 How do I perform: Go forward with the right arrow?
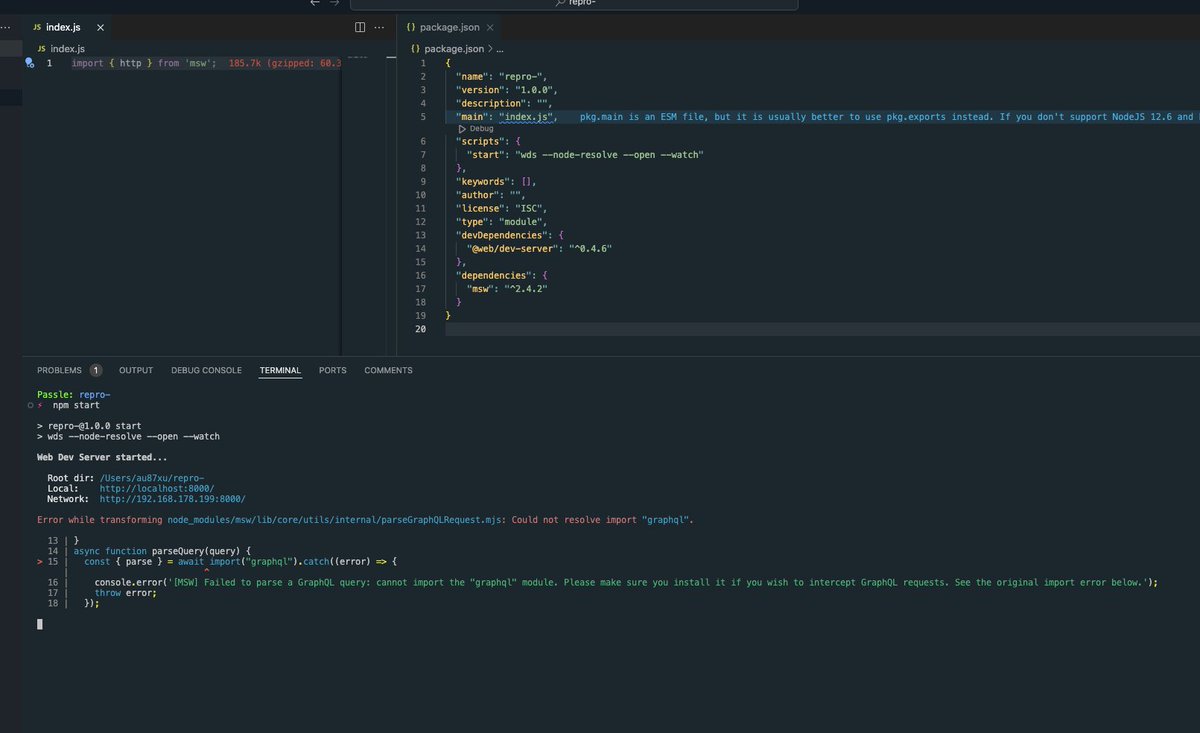335,4
